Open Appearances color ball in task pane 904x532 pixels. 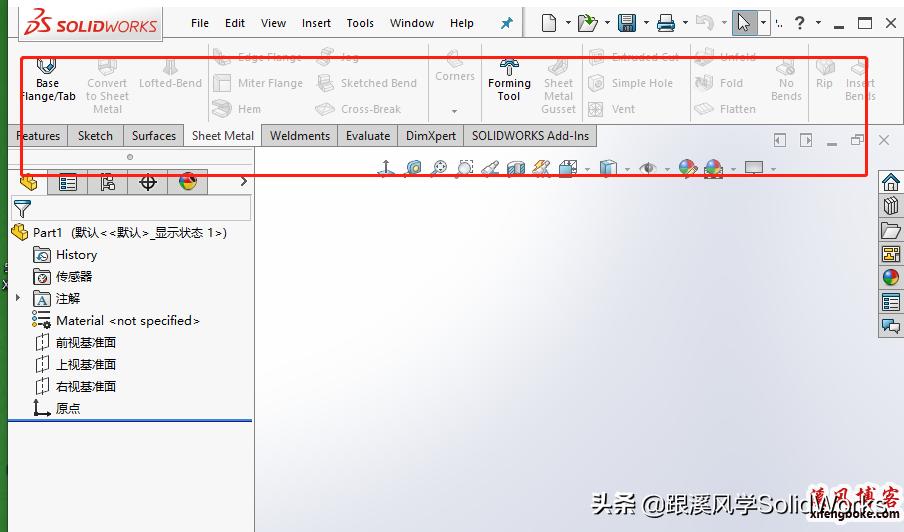click(x=891, y=277)
